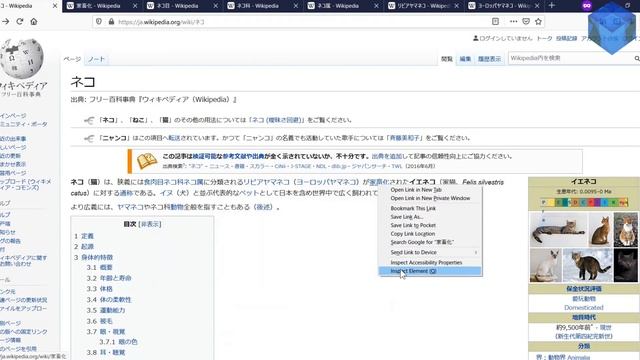
Task: Switch to the ヨーロッパヤマネコ Wikipedia tab
Action: (499, 6)
